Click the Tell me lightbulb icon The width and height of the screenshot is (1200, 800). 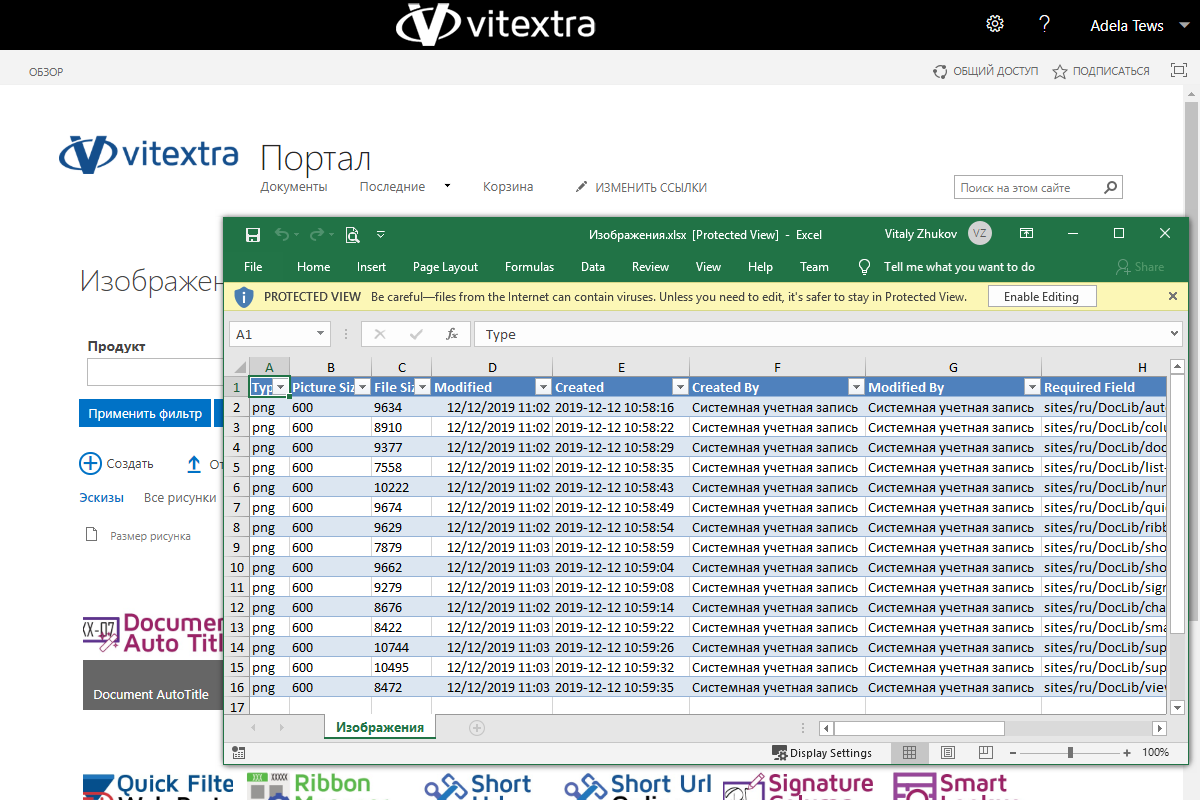(x=865, y=267)
